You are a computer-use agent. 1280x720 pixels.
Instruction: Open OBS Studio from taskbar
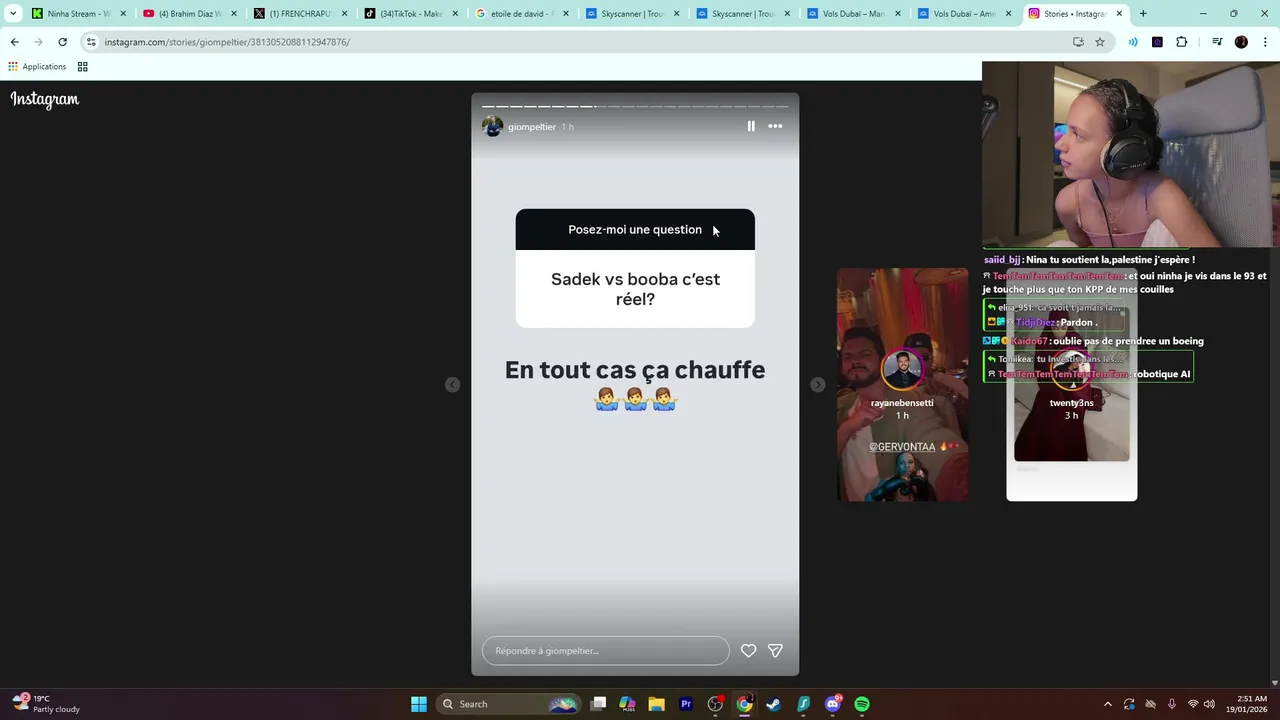[715, 704]
